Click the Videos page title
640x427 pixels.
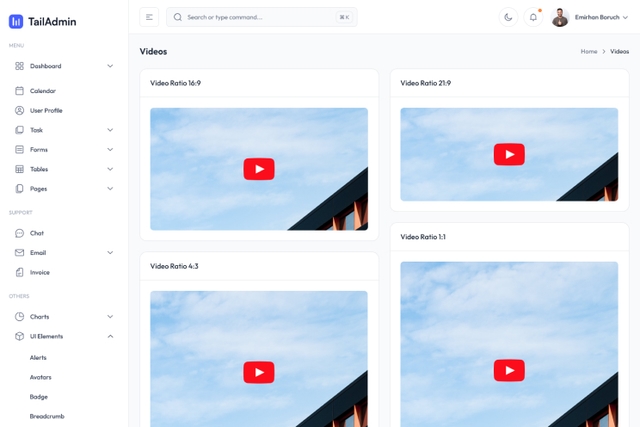pyautogui.click(x=153, y=51)
